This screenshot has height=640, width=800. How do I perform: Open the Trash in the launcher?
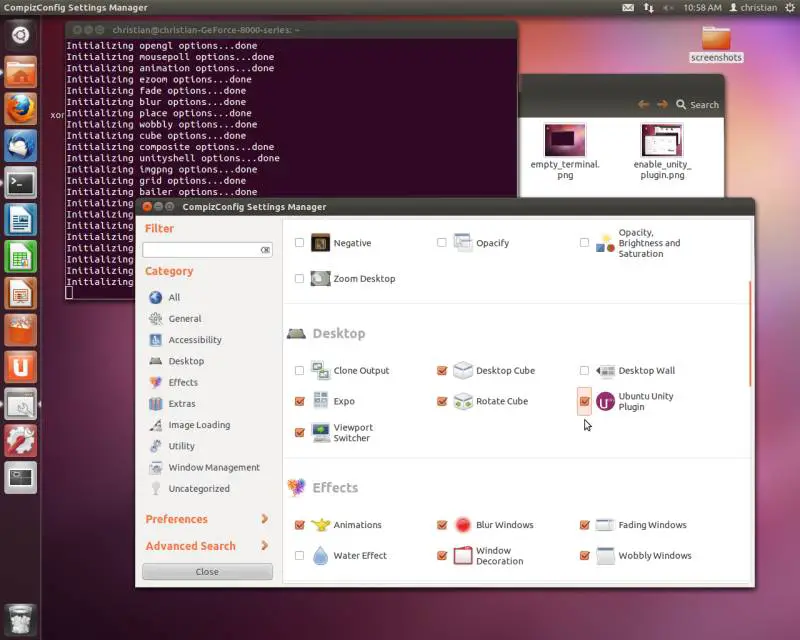coord(20,620)
